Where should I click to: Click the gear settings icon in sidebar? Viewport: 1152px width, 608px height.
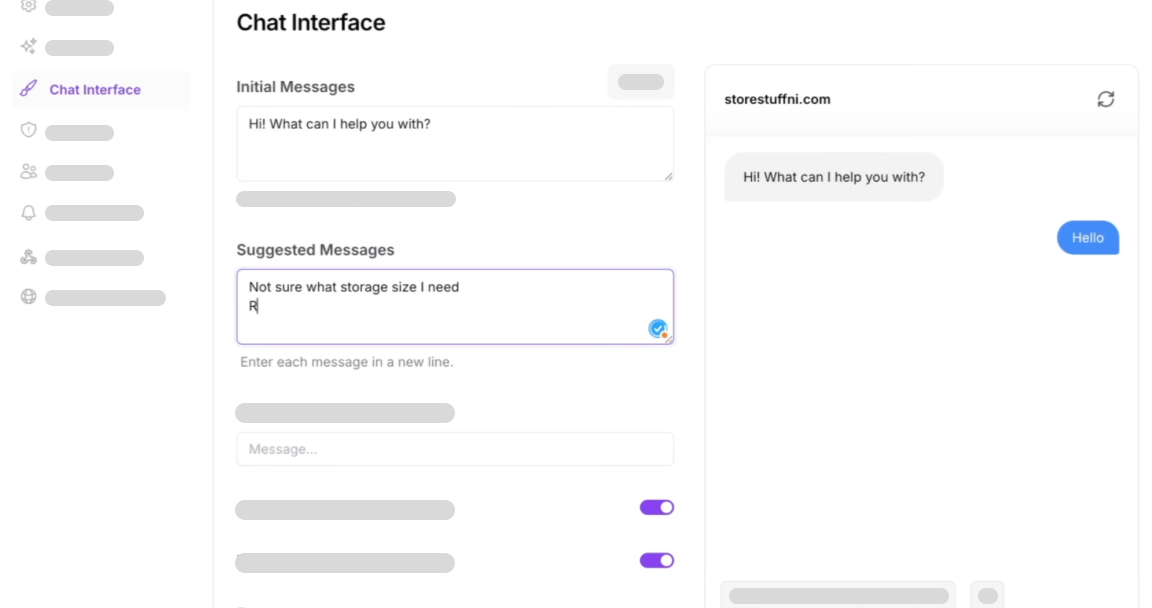point(28,6)
